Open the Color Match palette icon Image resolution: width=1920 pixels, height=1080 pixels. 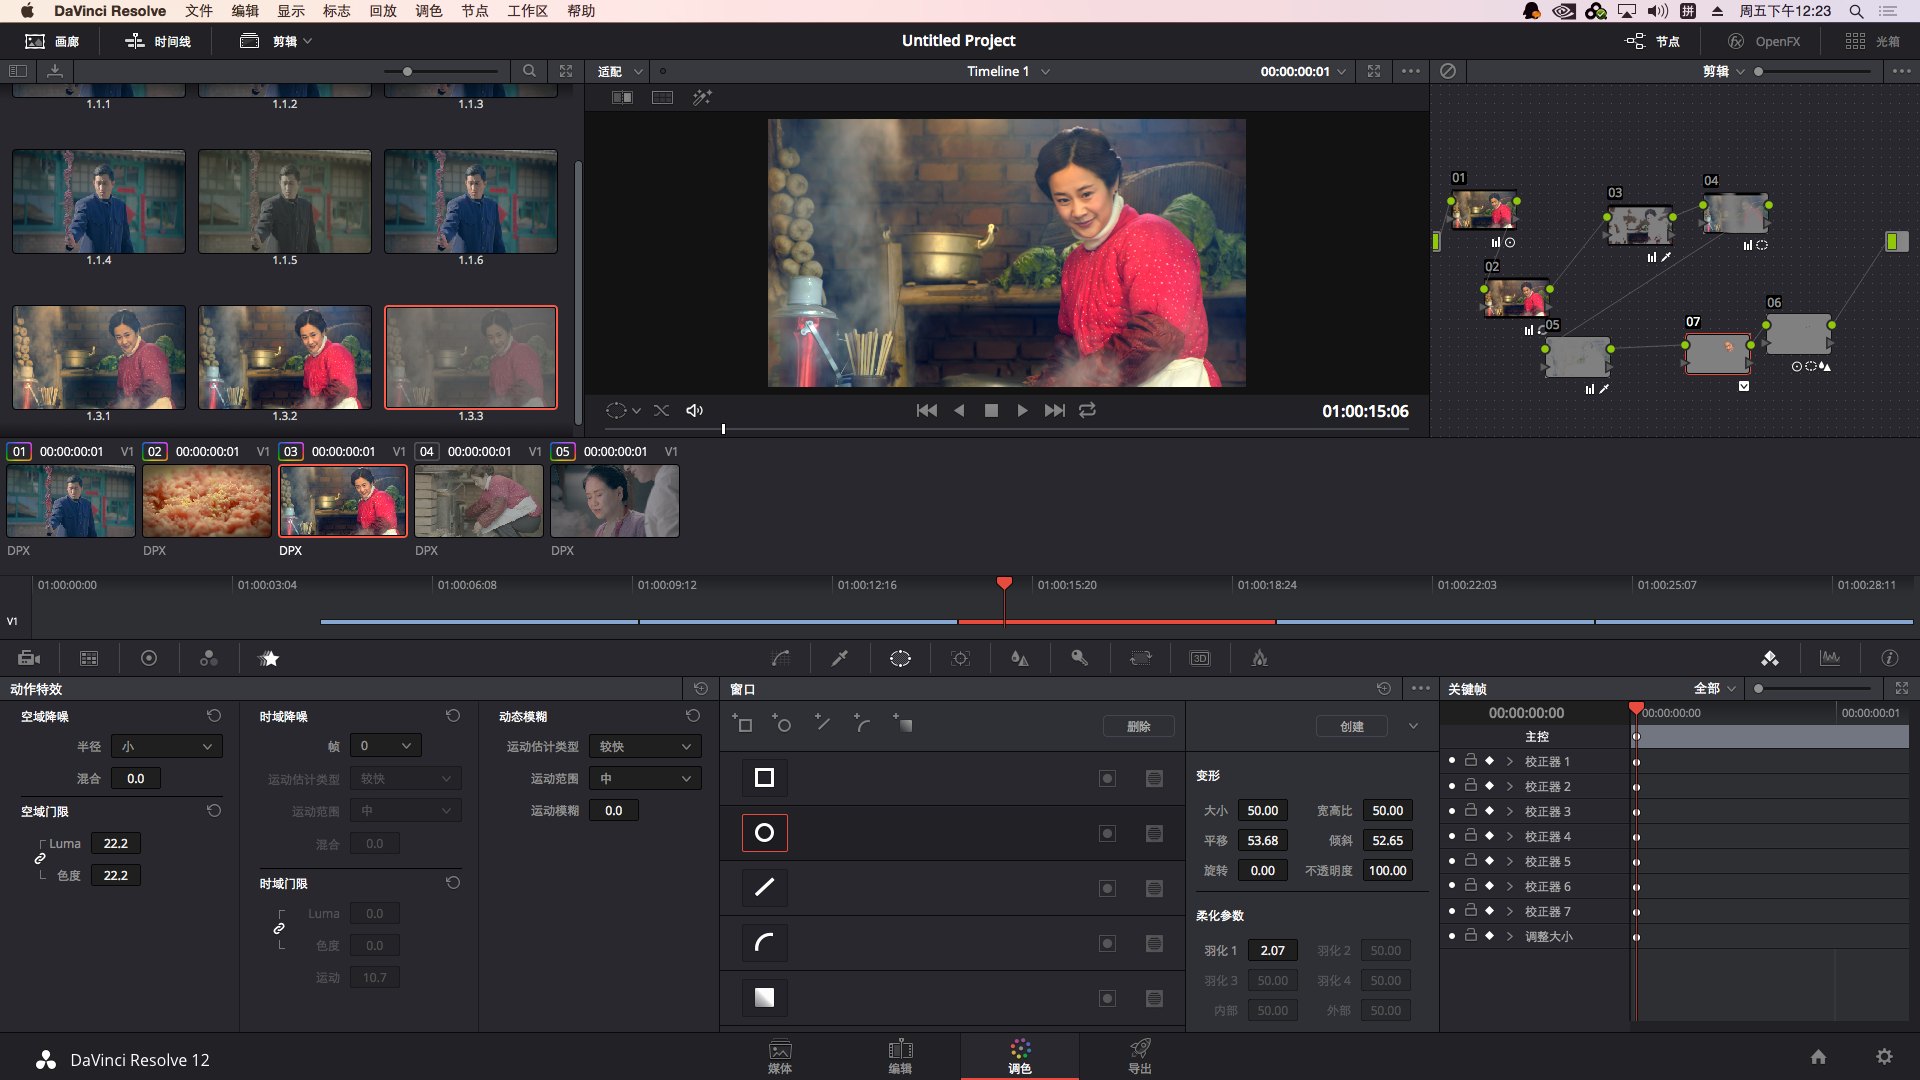point(89,658)
